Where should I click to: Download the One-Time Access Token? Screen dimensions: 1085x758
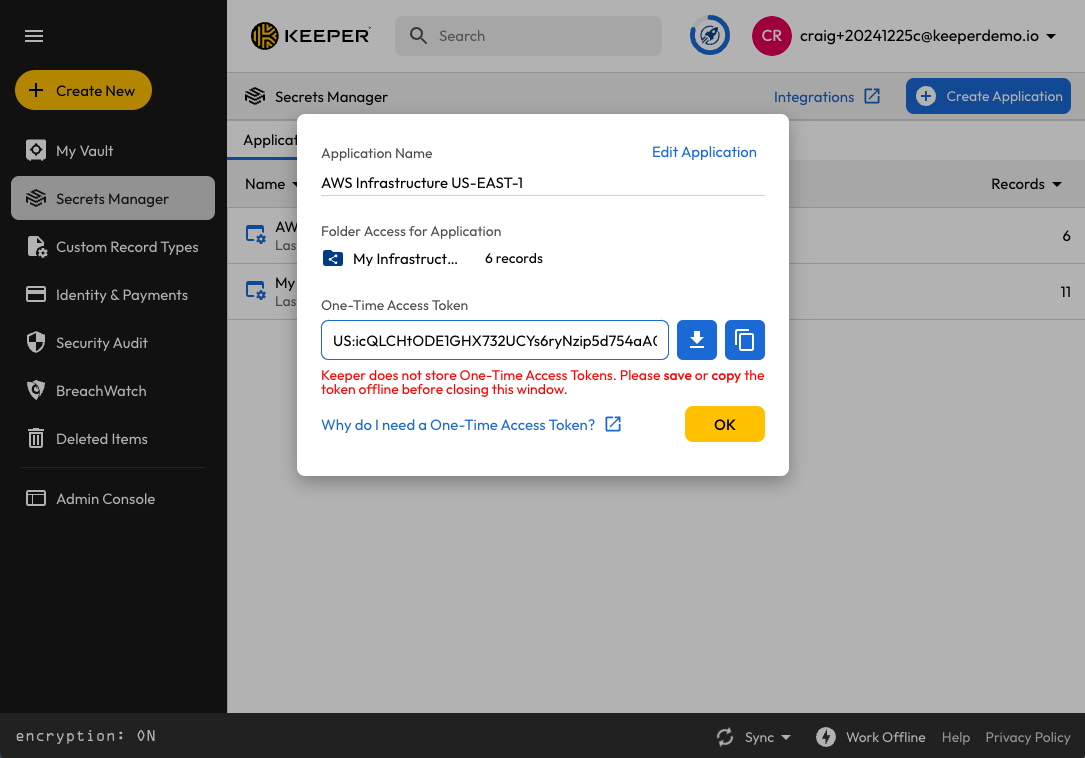point(697,340)
